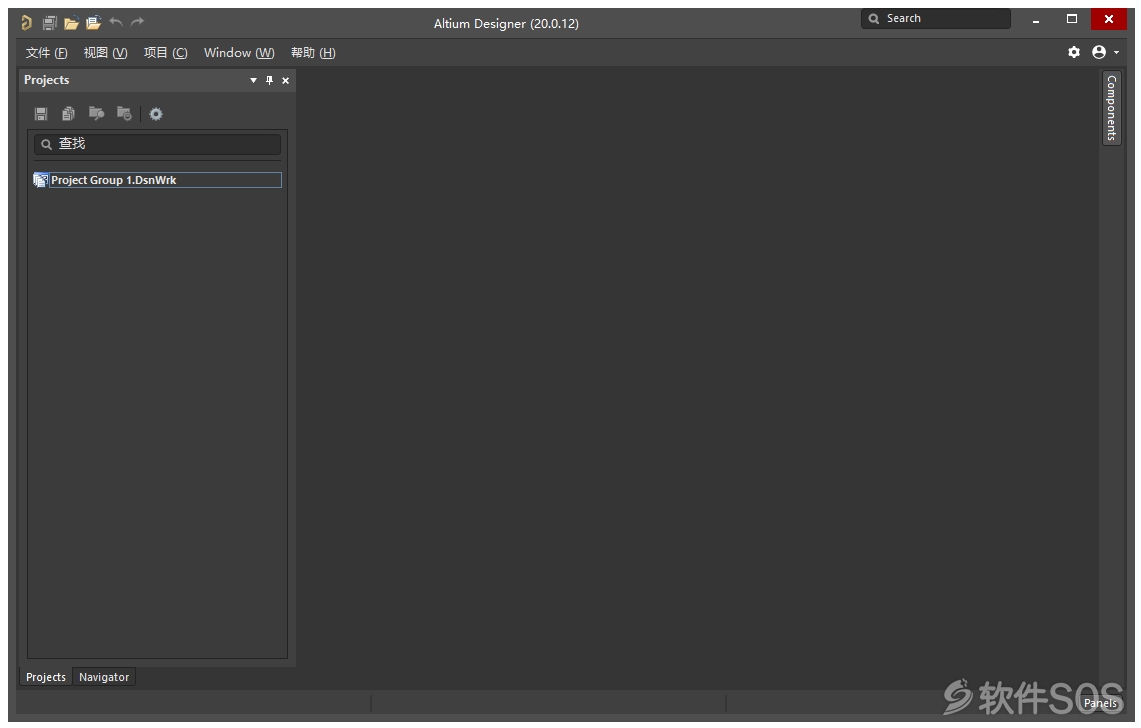The width and height of the screenshot is (1141, 728).
Task: Open the Window (W) menu
Action: pyautogui.click(x=239, y=52)
